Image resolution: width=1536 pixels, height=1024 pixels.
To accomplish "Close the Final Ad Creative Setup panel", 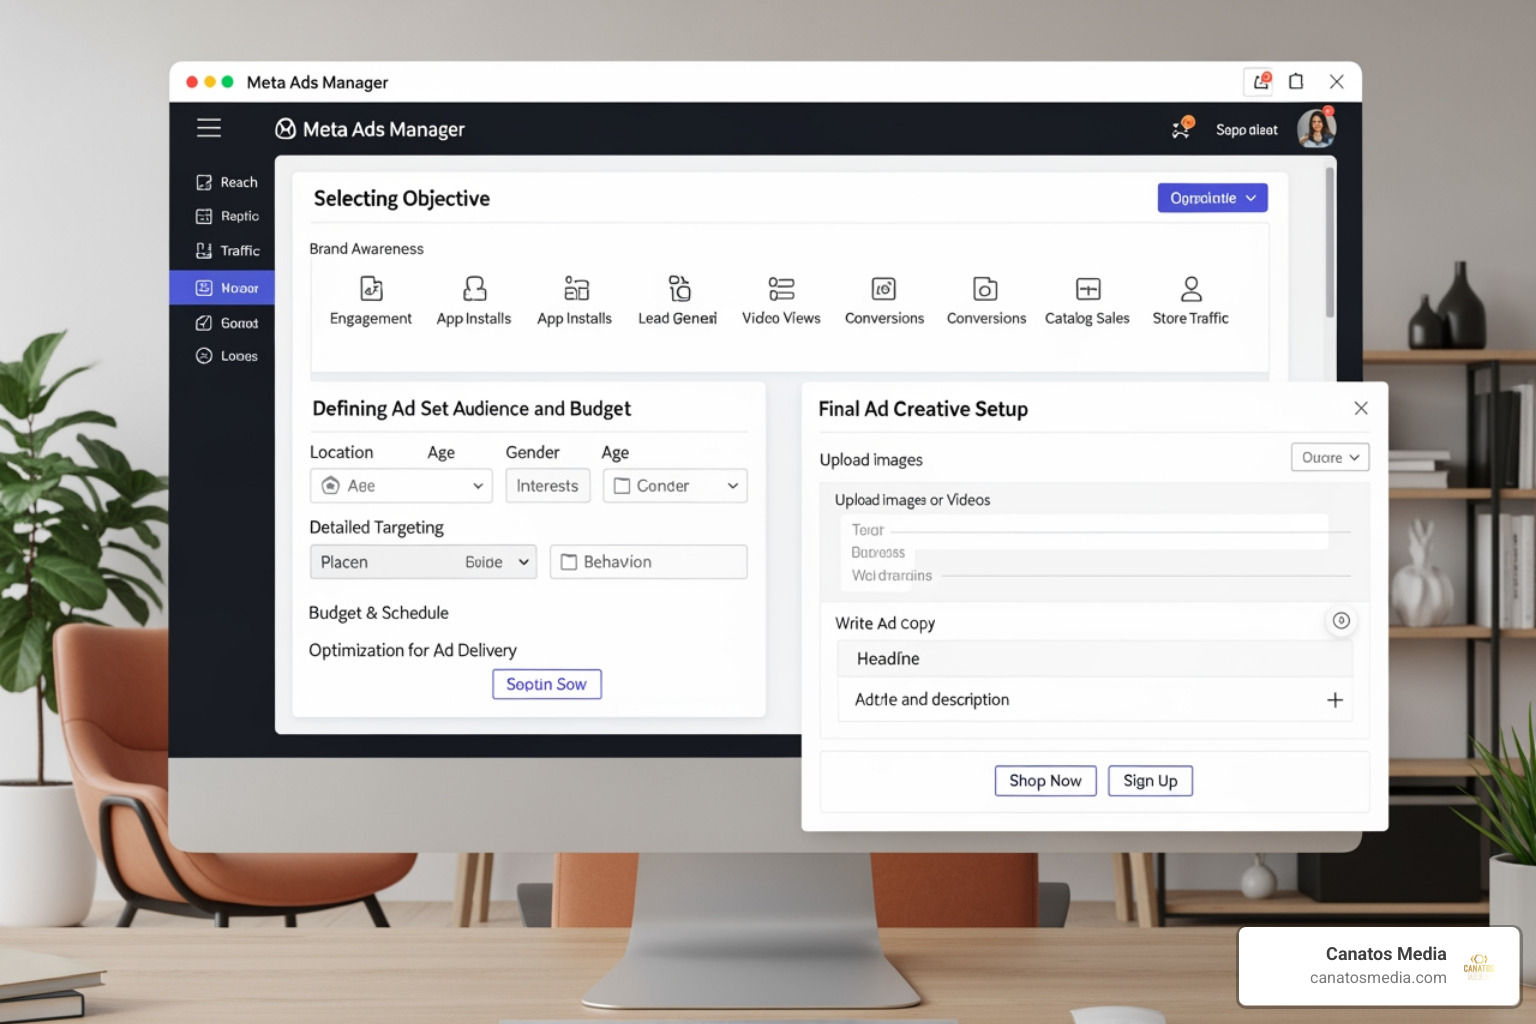I will pyautogui.click(x=1361, y=408).
